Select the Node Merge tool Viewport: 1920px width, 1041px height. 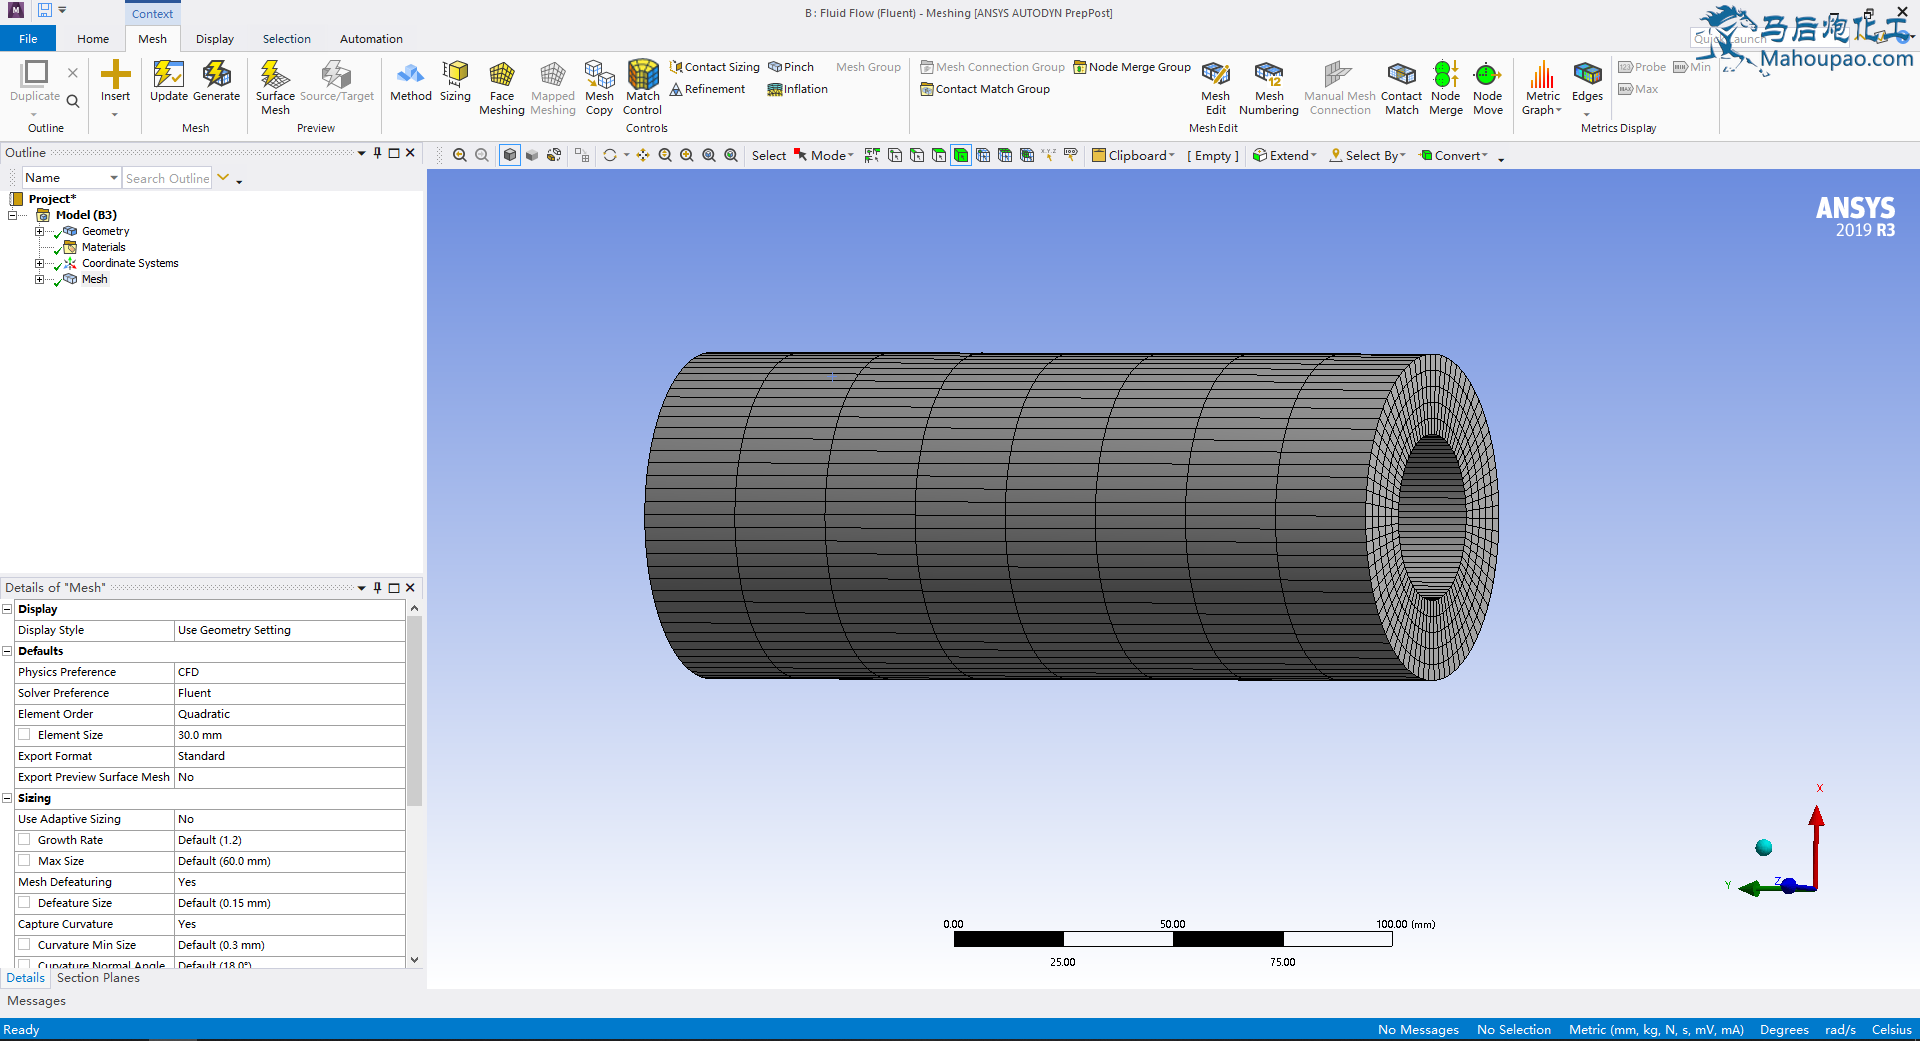1445,87
